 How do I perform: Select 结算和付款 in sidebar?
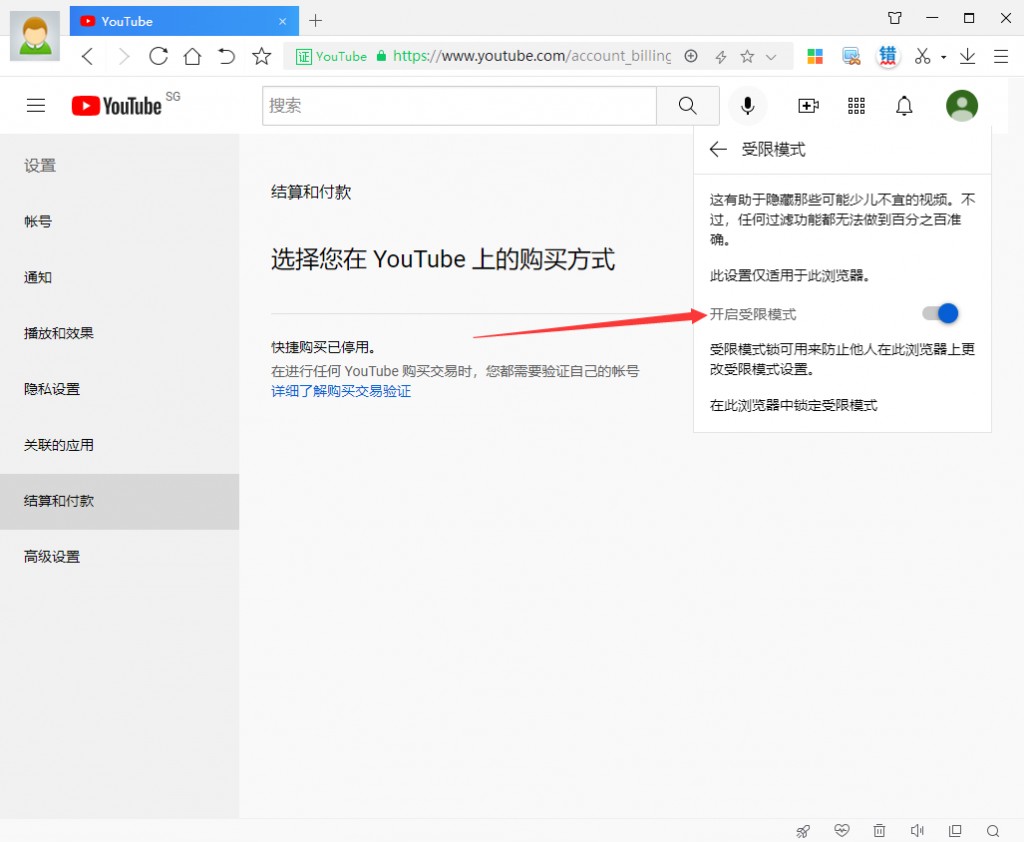[x=120, y=501]
